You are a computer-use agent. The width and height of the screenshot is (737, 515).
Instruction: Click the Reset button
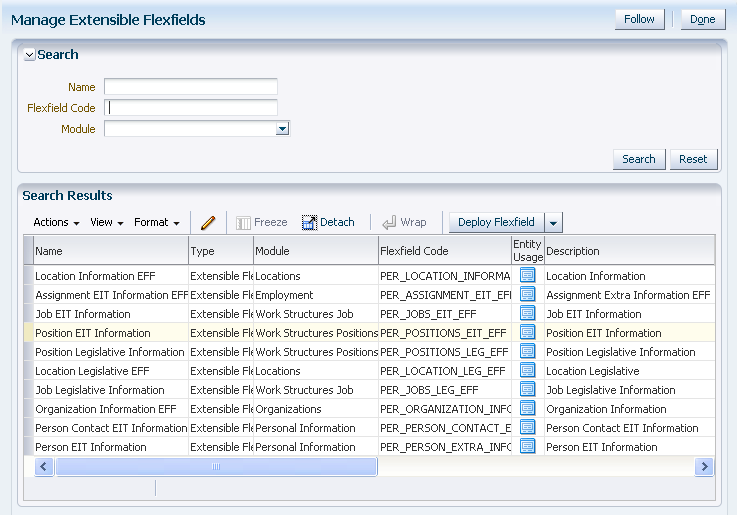[x=693, y=159]
